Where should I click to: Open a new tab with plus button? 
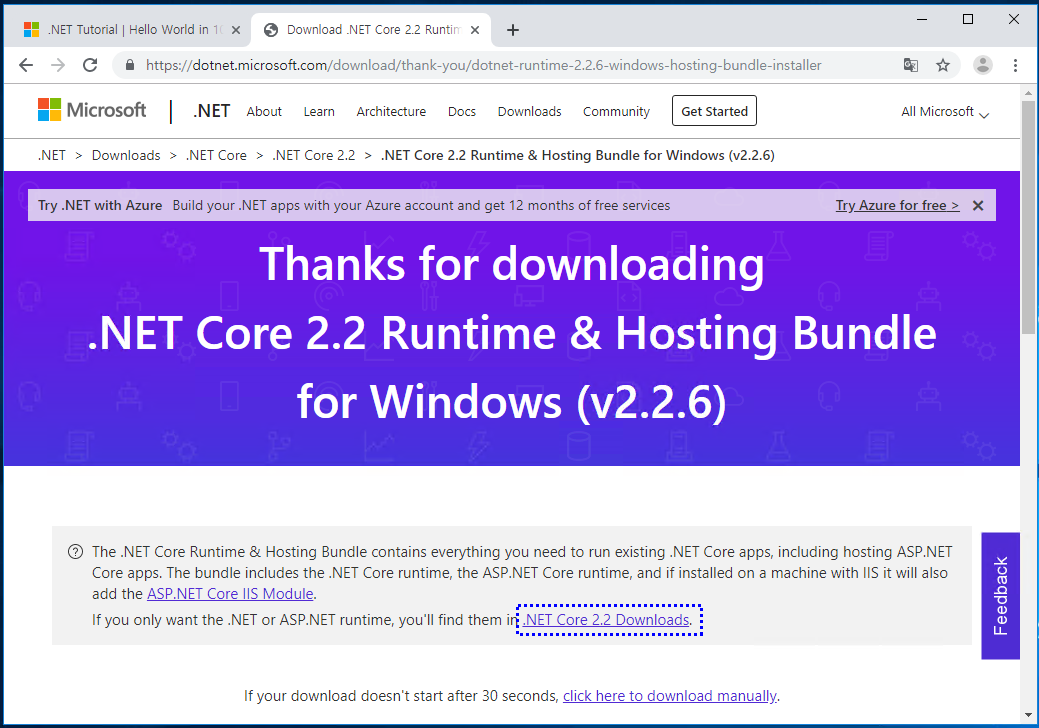click(x=512, y=30)
